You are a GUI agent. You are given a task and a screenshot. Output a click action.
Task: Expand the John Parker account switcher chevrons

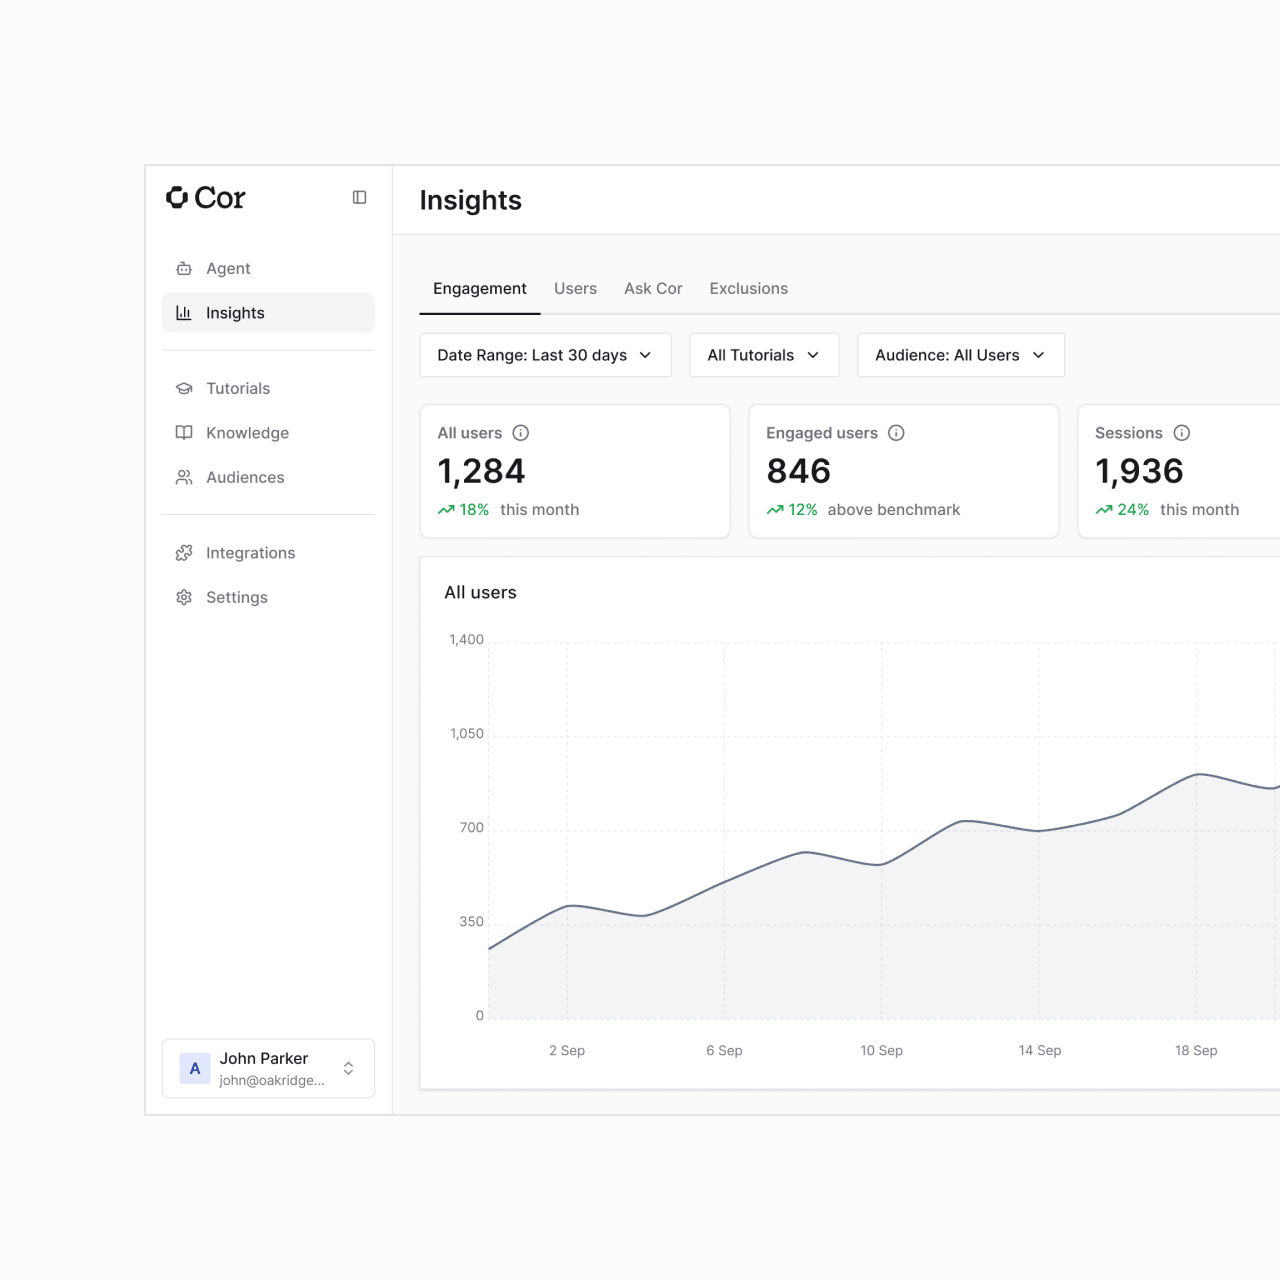click(348, 1069)
